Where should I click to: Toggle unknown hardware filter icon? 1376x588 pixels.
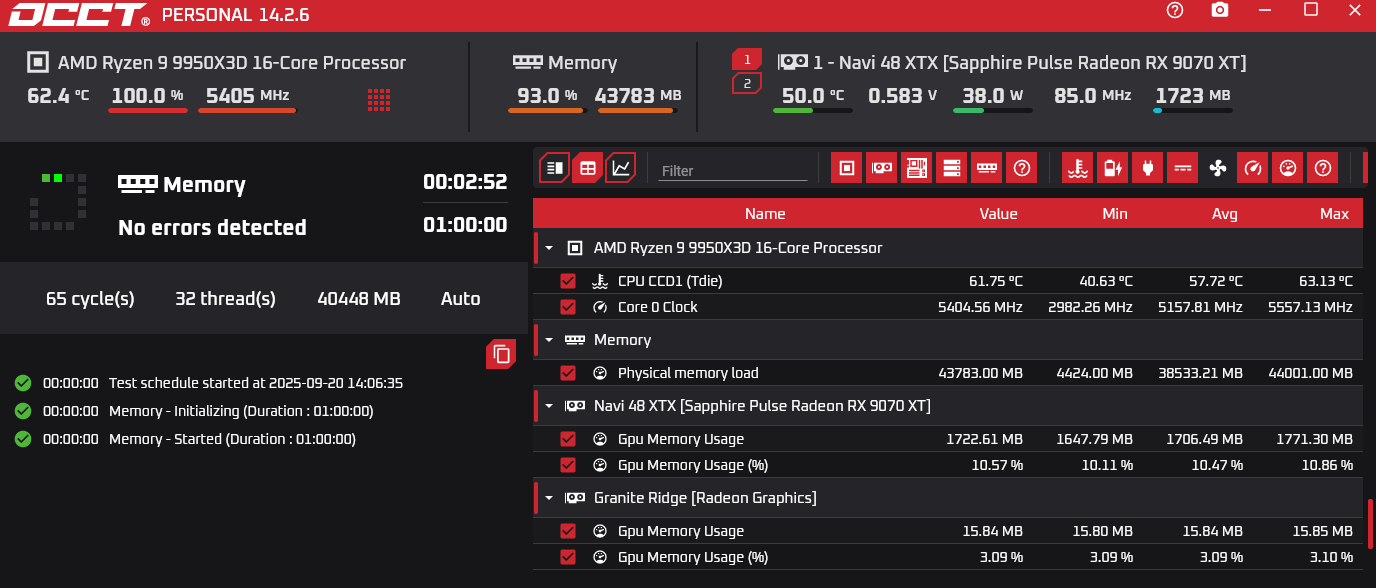click(1021, 168)
